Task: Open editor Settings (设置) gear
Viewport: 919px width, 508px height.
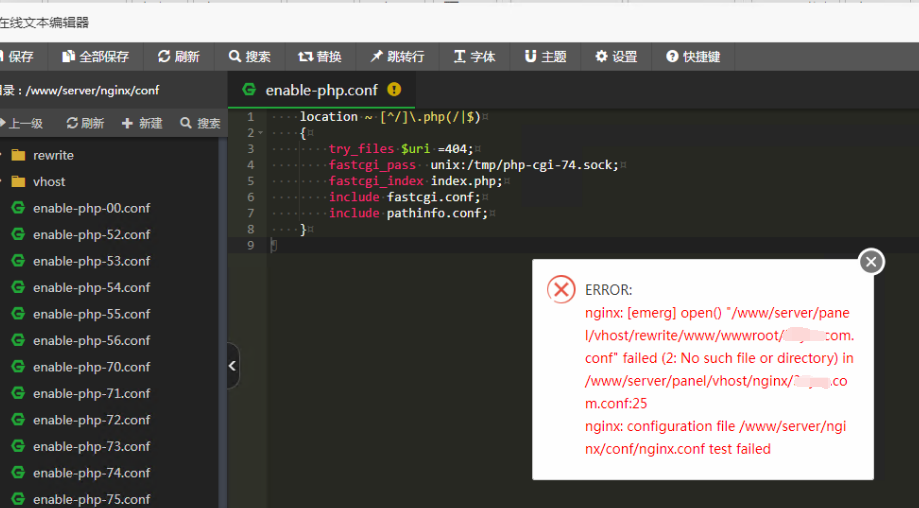Action: [616, 57]
